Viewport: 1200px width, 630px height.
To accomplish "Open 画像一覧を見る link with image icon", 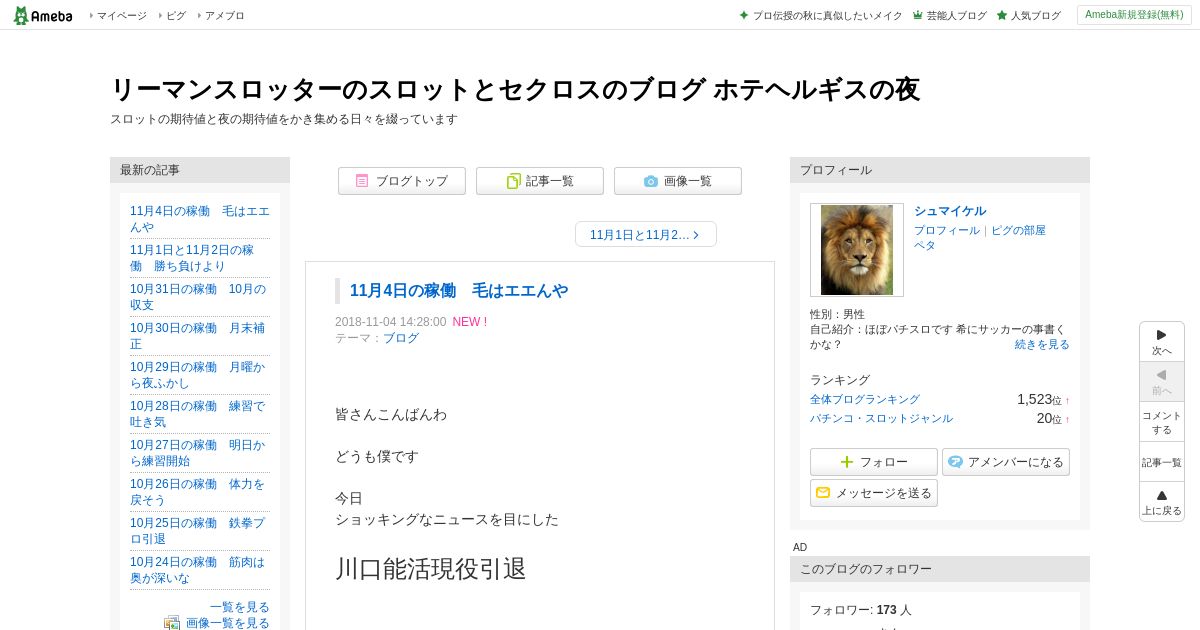I will [x=217, y=623].
